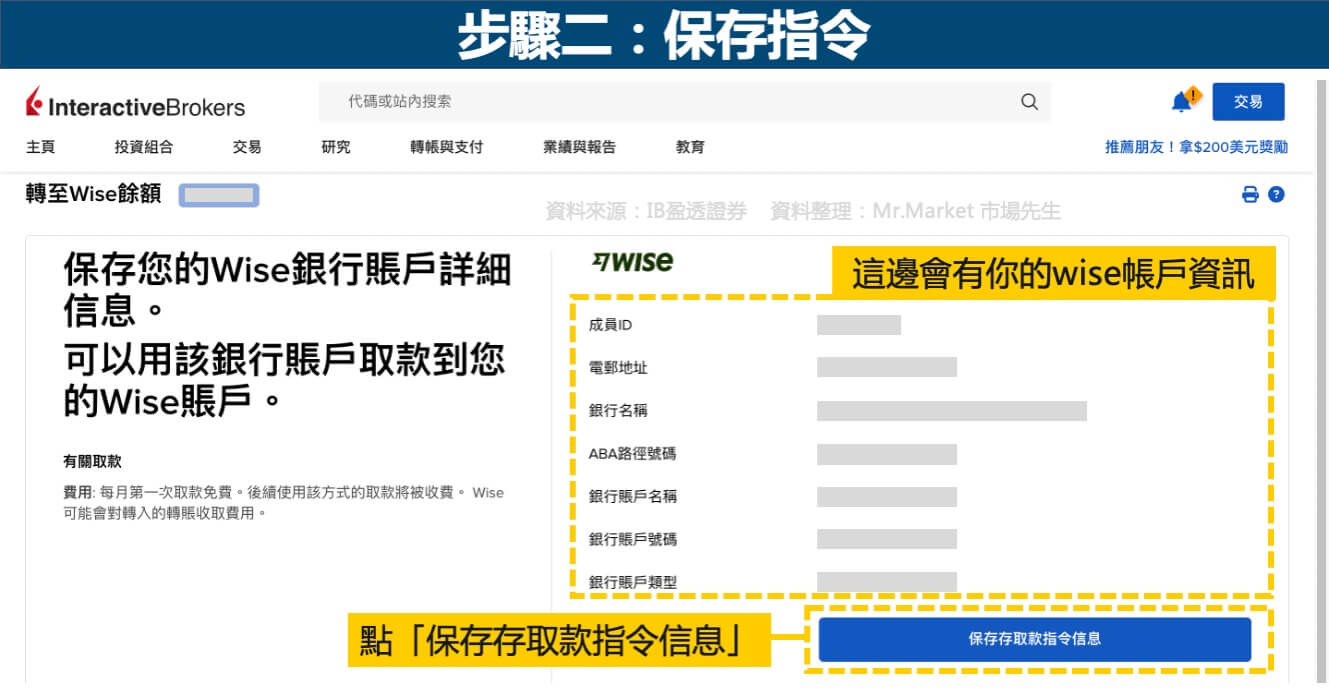Open the 研究 menu

(x=336, y=147)
